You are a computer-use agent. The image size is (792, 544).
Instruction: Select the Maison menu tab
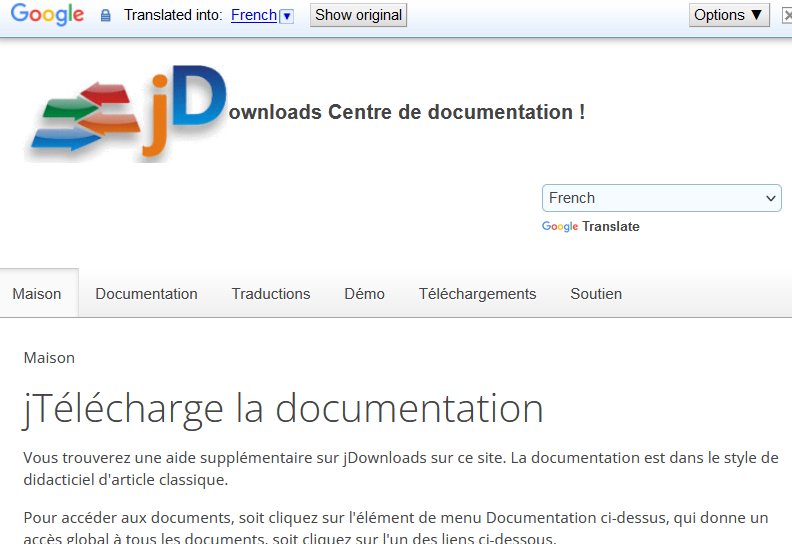coord(37,293)
